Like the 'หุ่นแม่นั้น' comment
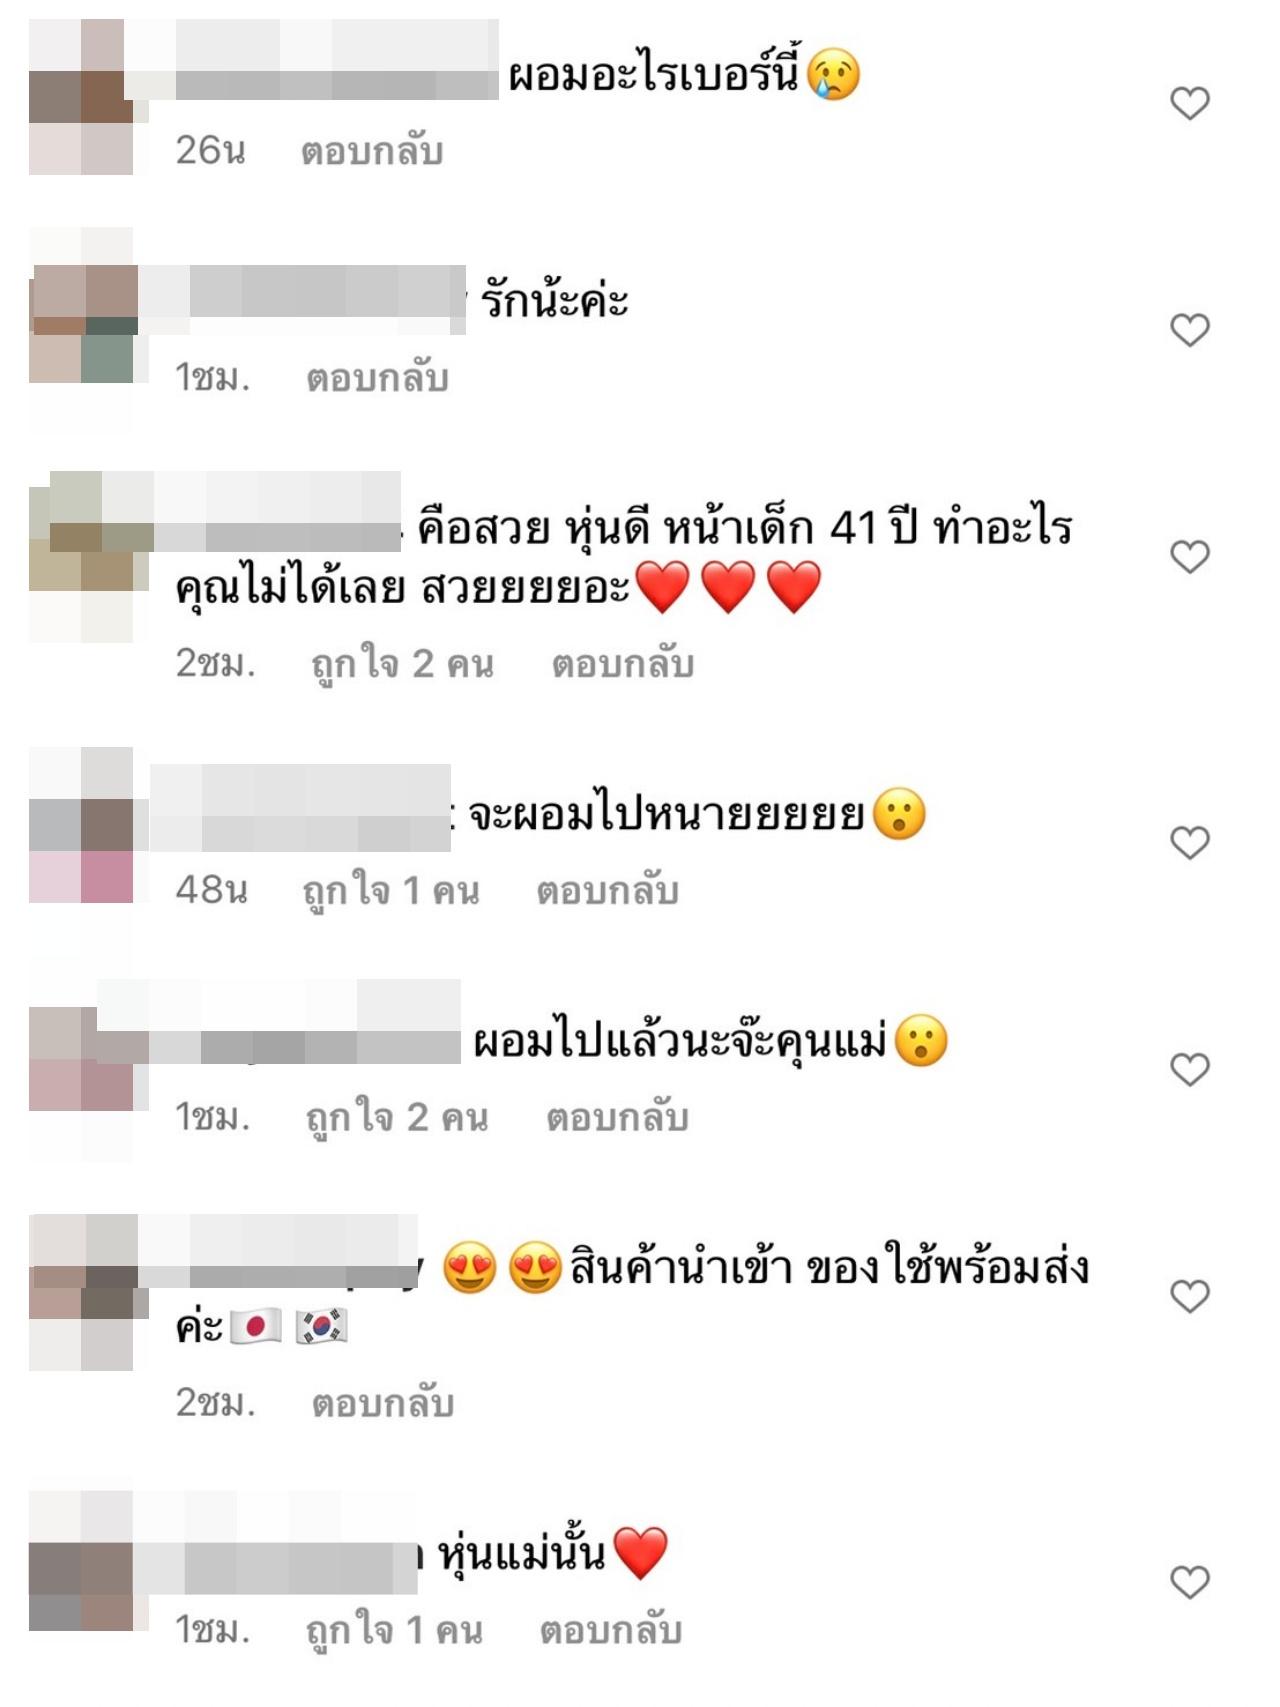1280x1707 pixels. pyautogui.click(x=1190, y=1583)
